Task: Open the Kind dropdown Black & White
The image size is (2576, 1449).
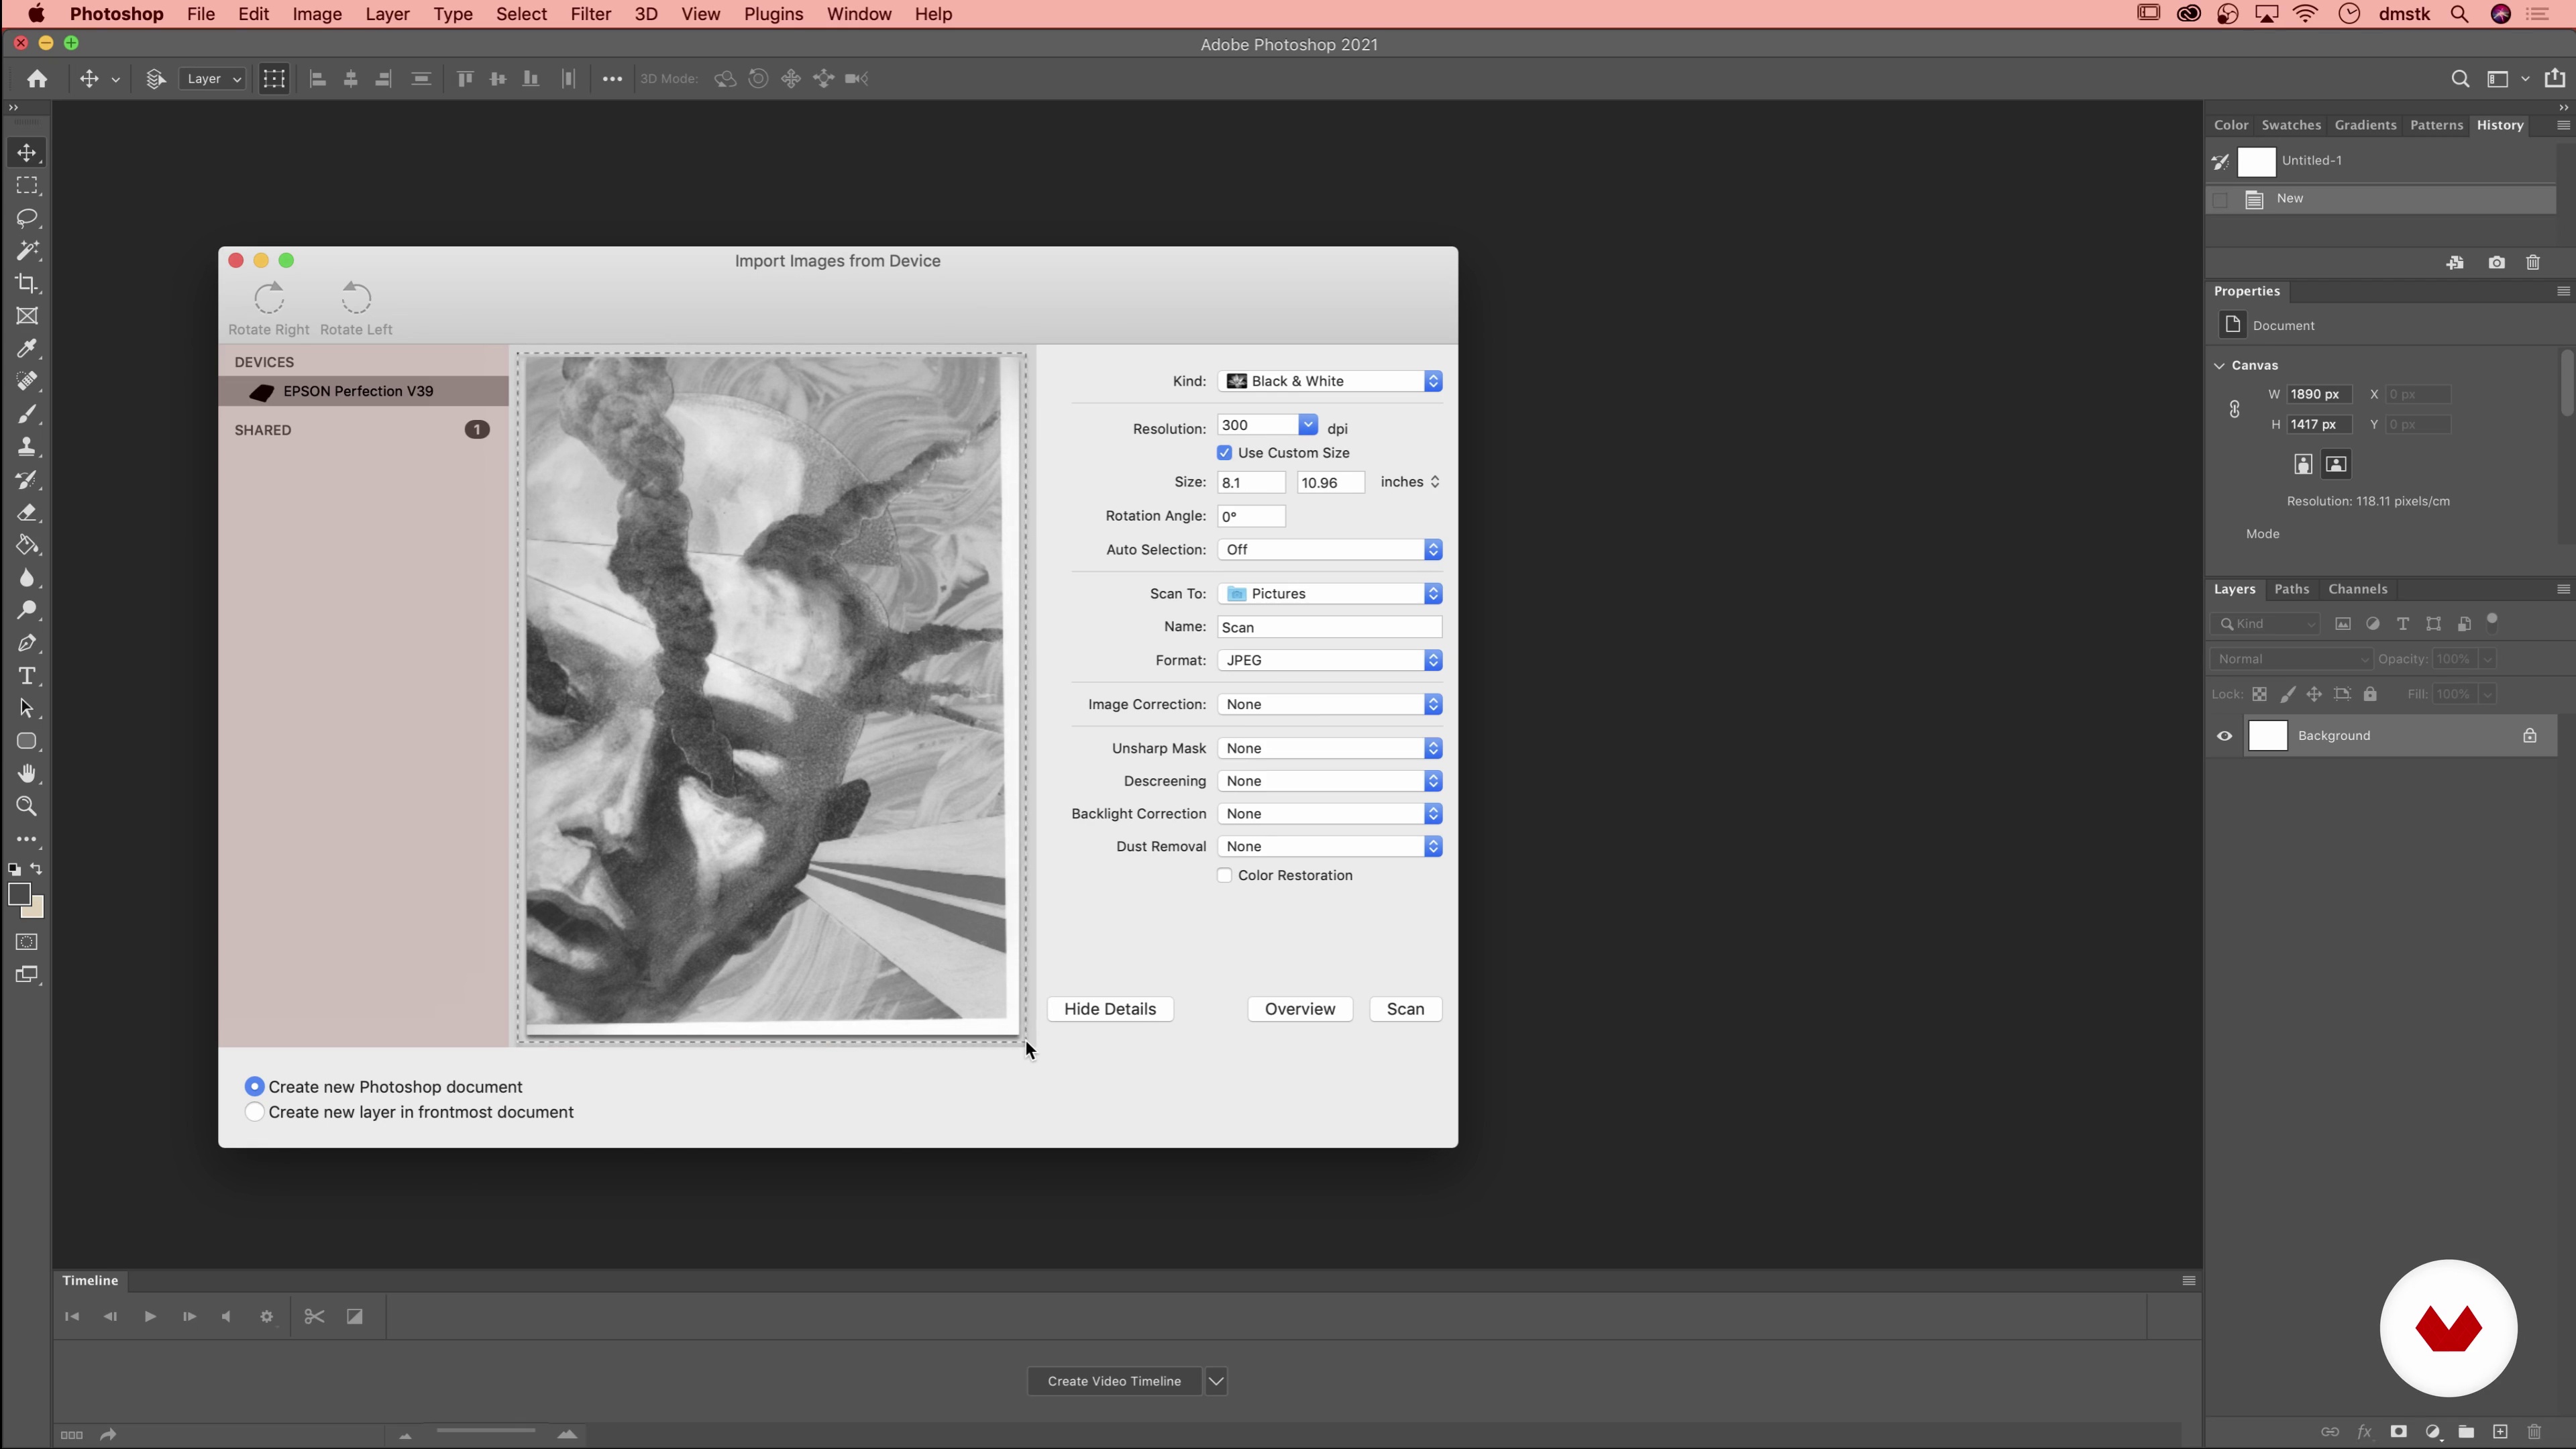Action: tap(1330, 381)
